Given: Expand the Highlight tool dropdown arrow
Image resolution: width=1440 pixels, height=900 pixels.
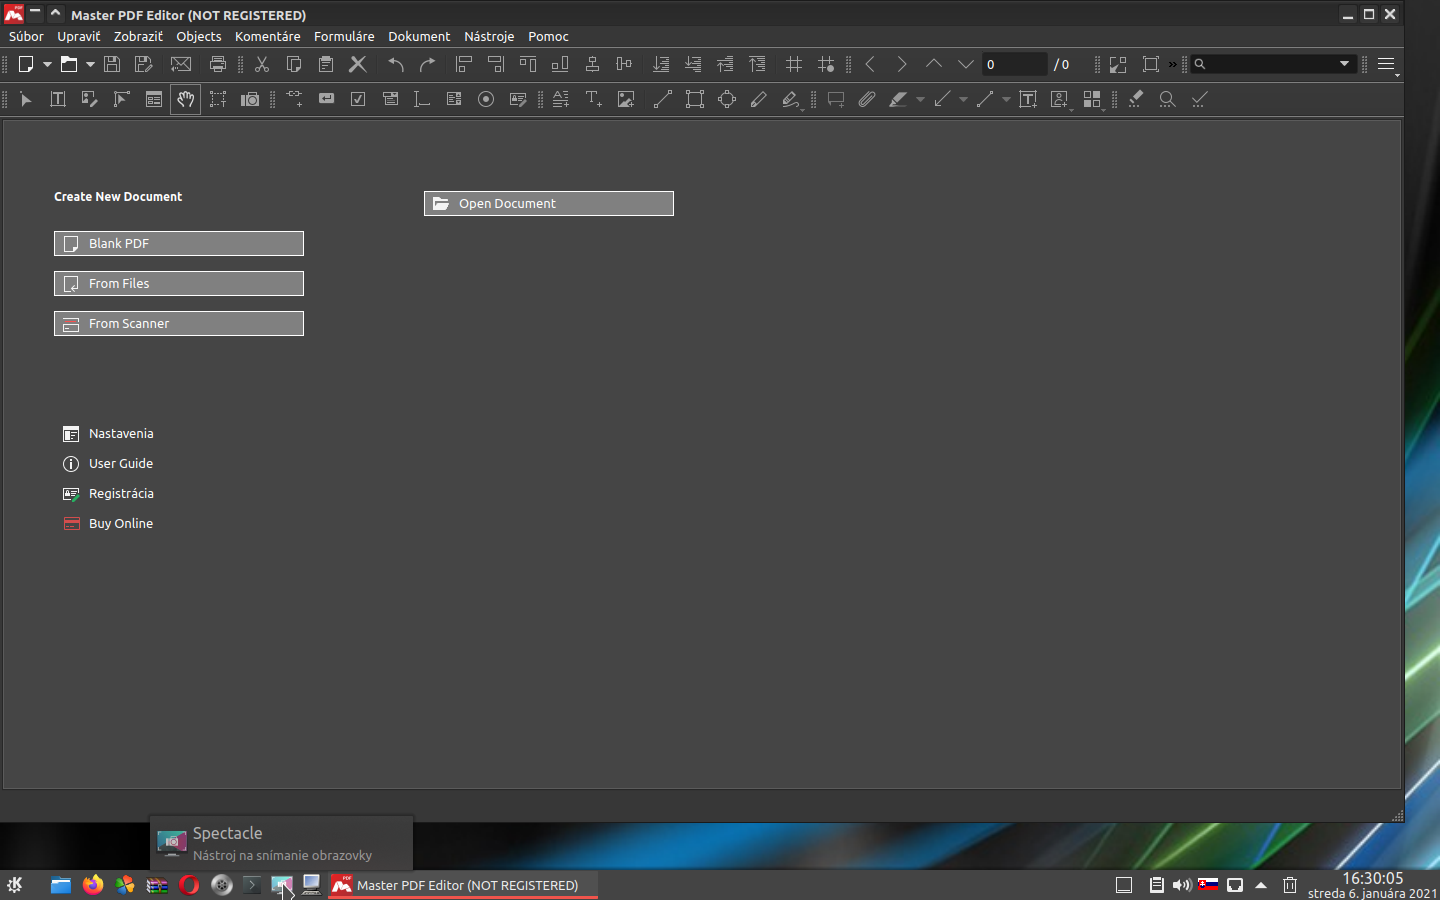Looking at the screenshot, I should tap(920, 100).
